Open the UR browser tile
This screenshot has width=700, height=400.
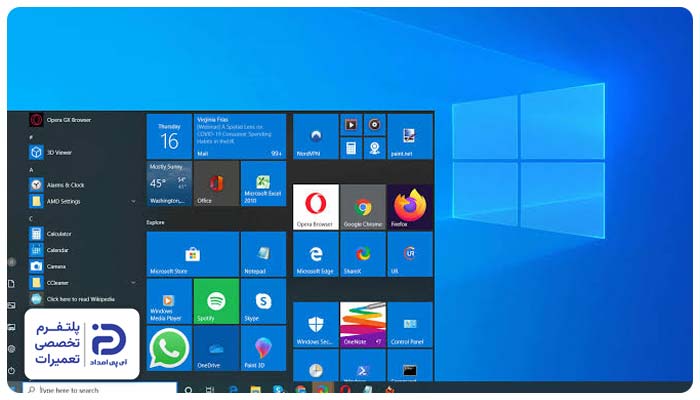click(x=410, y=254)
